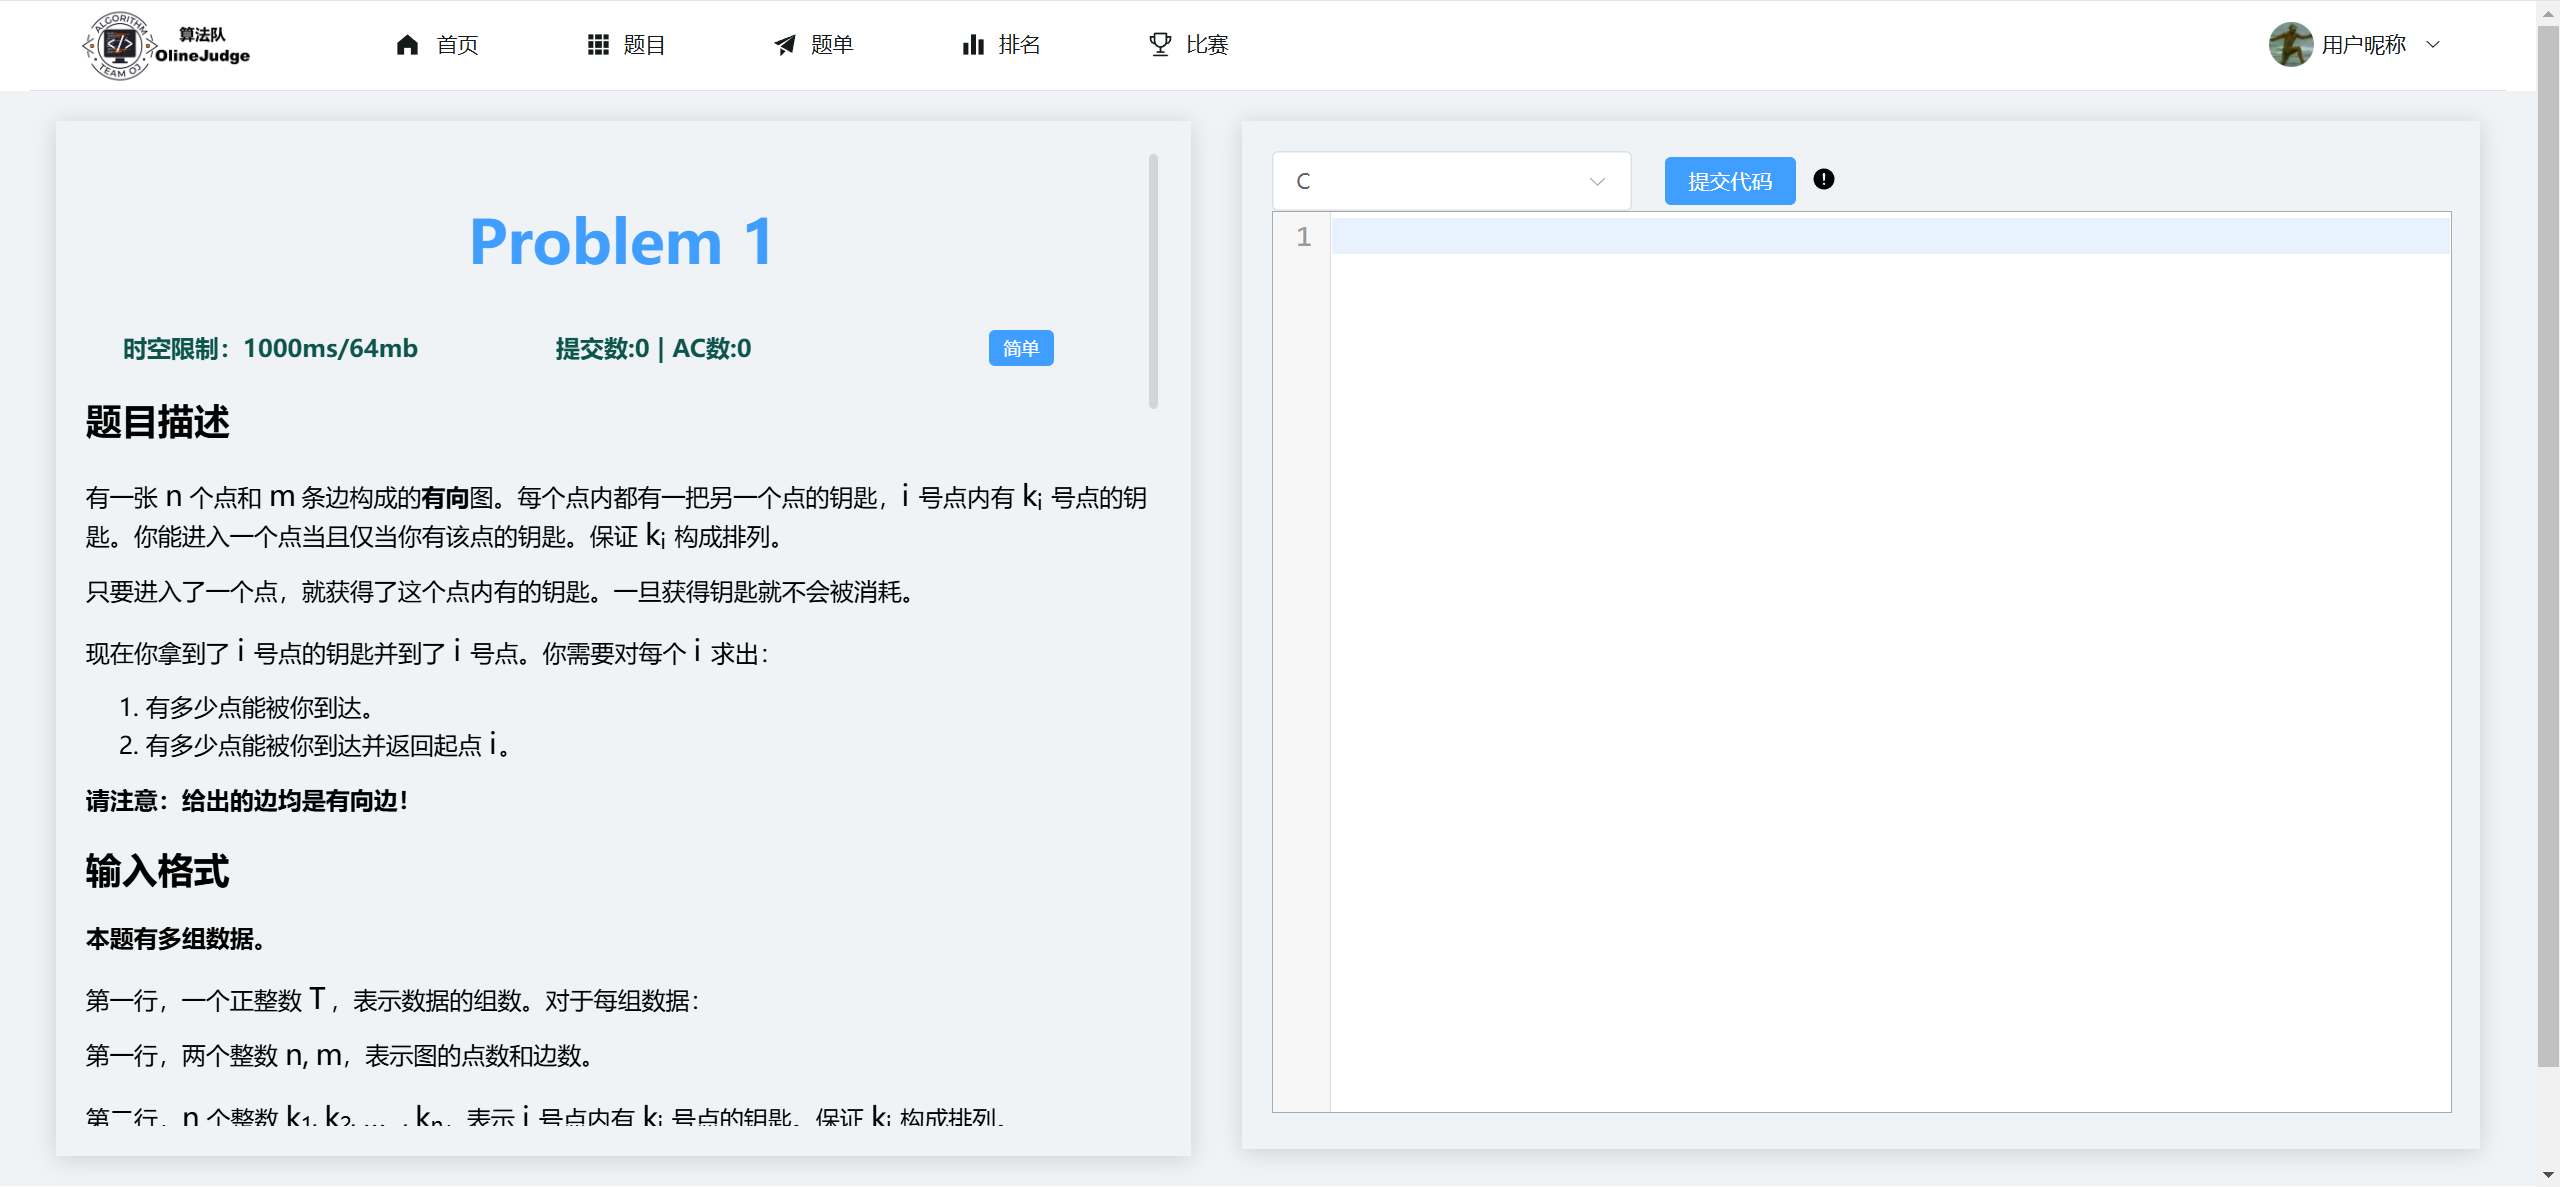Click the 简单 difficulty tag
This screenshot has height=1187, width=2560.
coord(1021,348)
